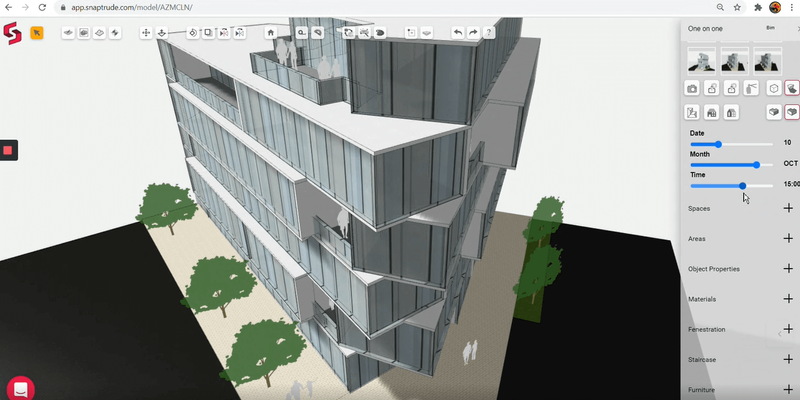The width and height of the screenshot is (800, 400).
Task: Click the home view icon
Action: [270, 32]
